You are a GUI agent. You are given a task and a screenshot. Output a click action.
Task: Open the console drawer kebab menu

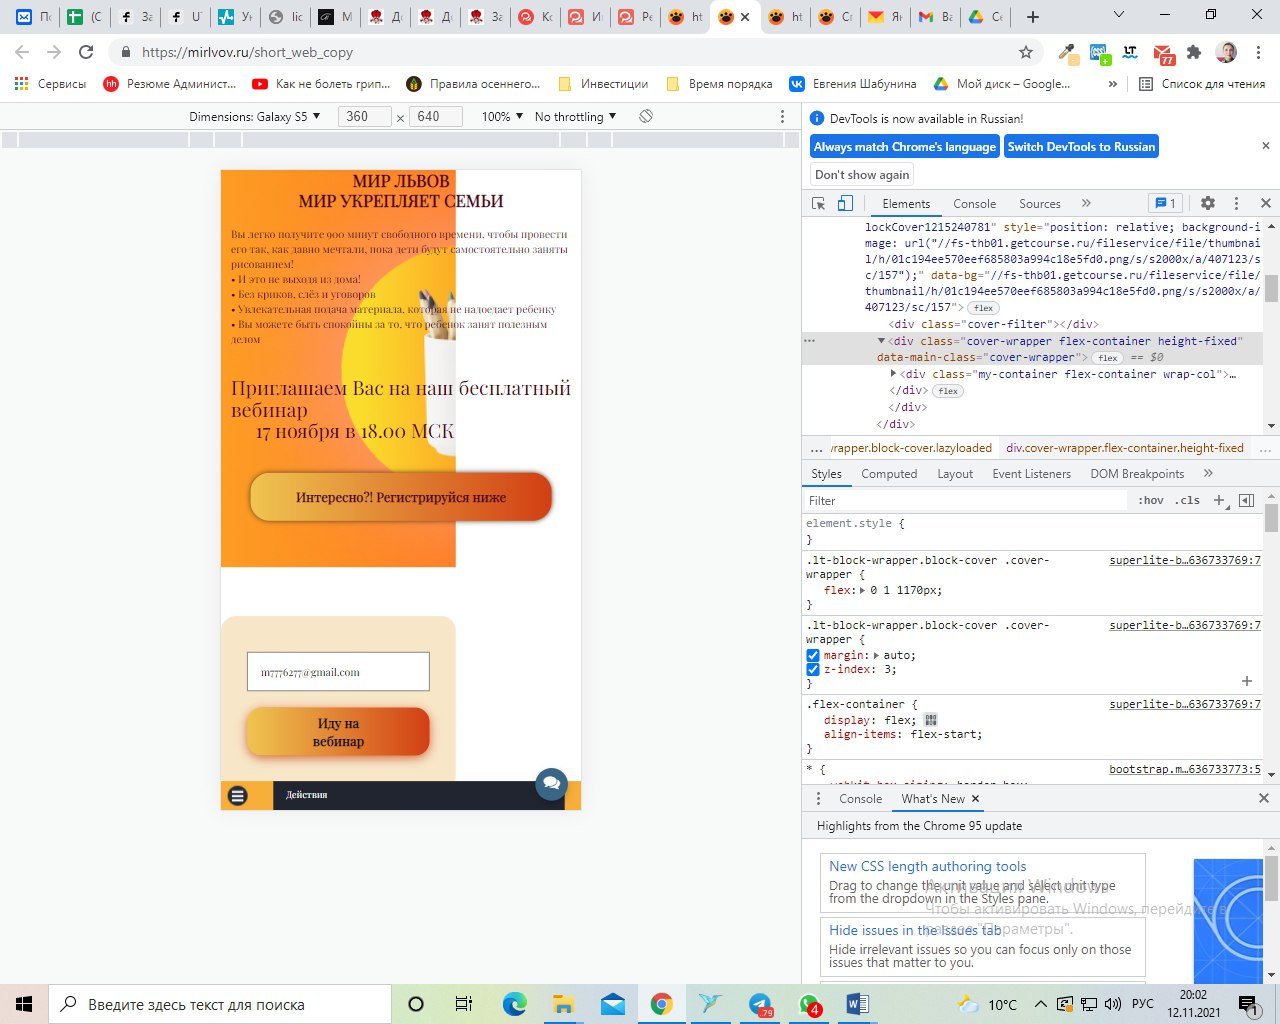[x=818, y=798]
